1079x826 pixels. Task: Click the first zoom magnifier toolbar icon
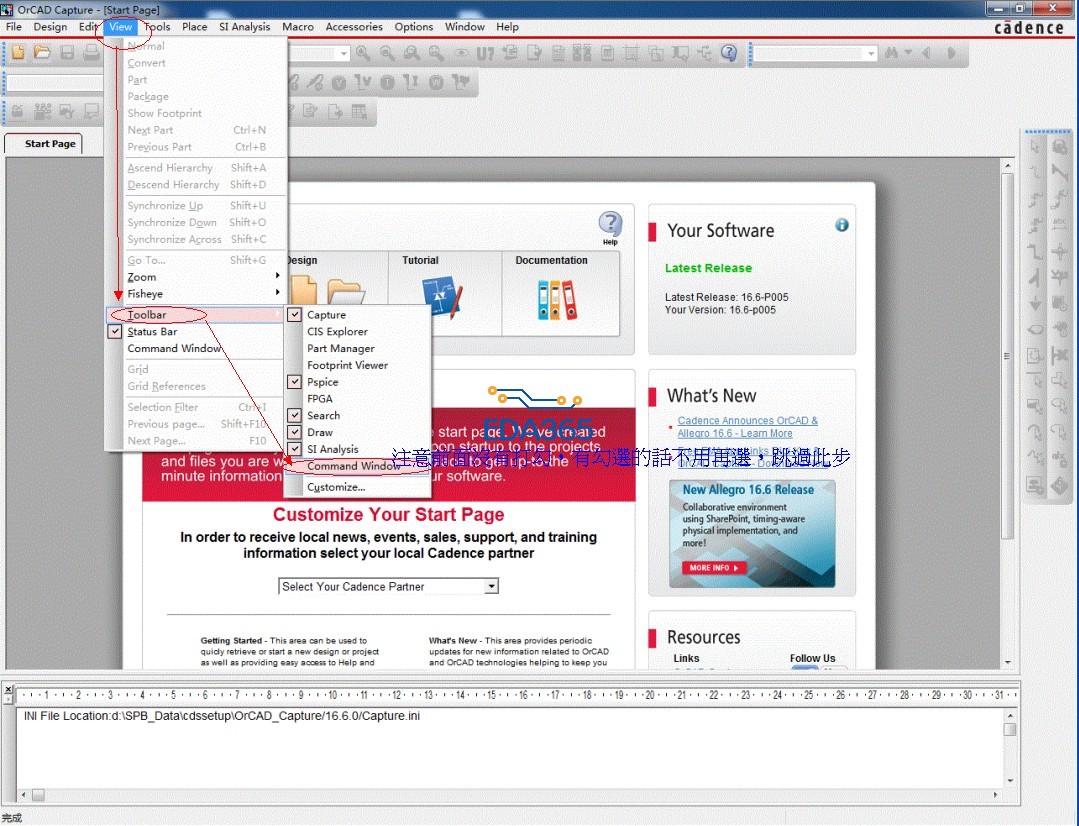(363, 53)
